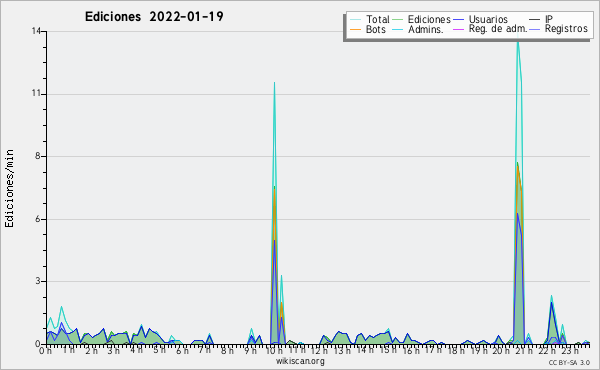Click the x-axis label '20 h'

pyautogui.click(x=501, y=351)
